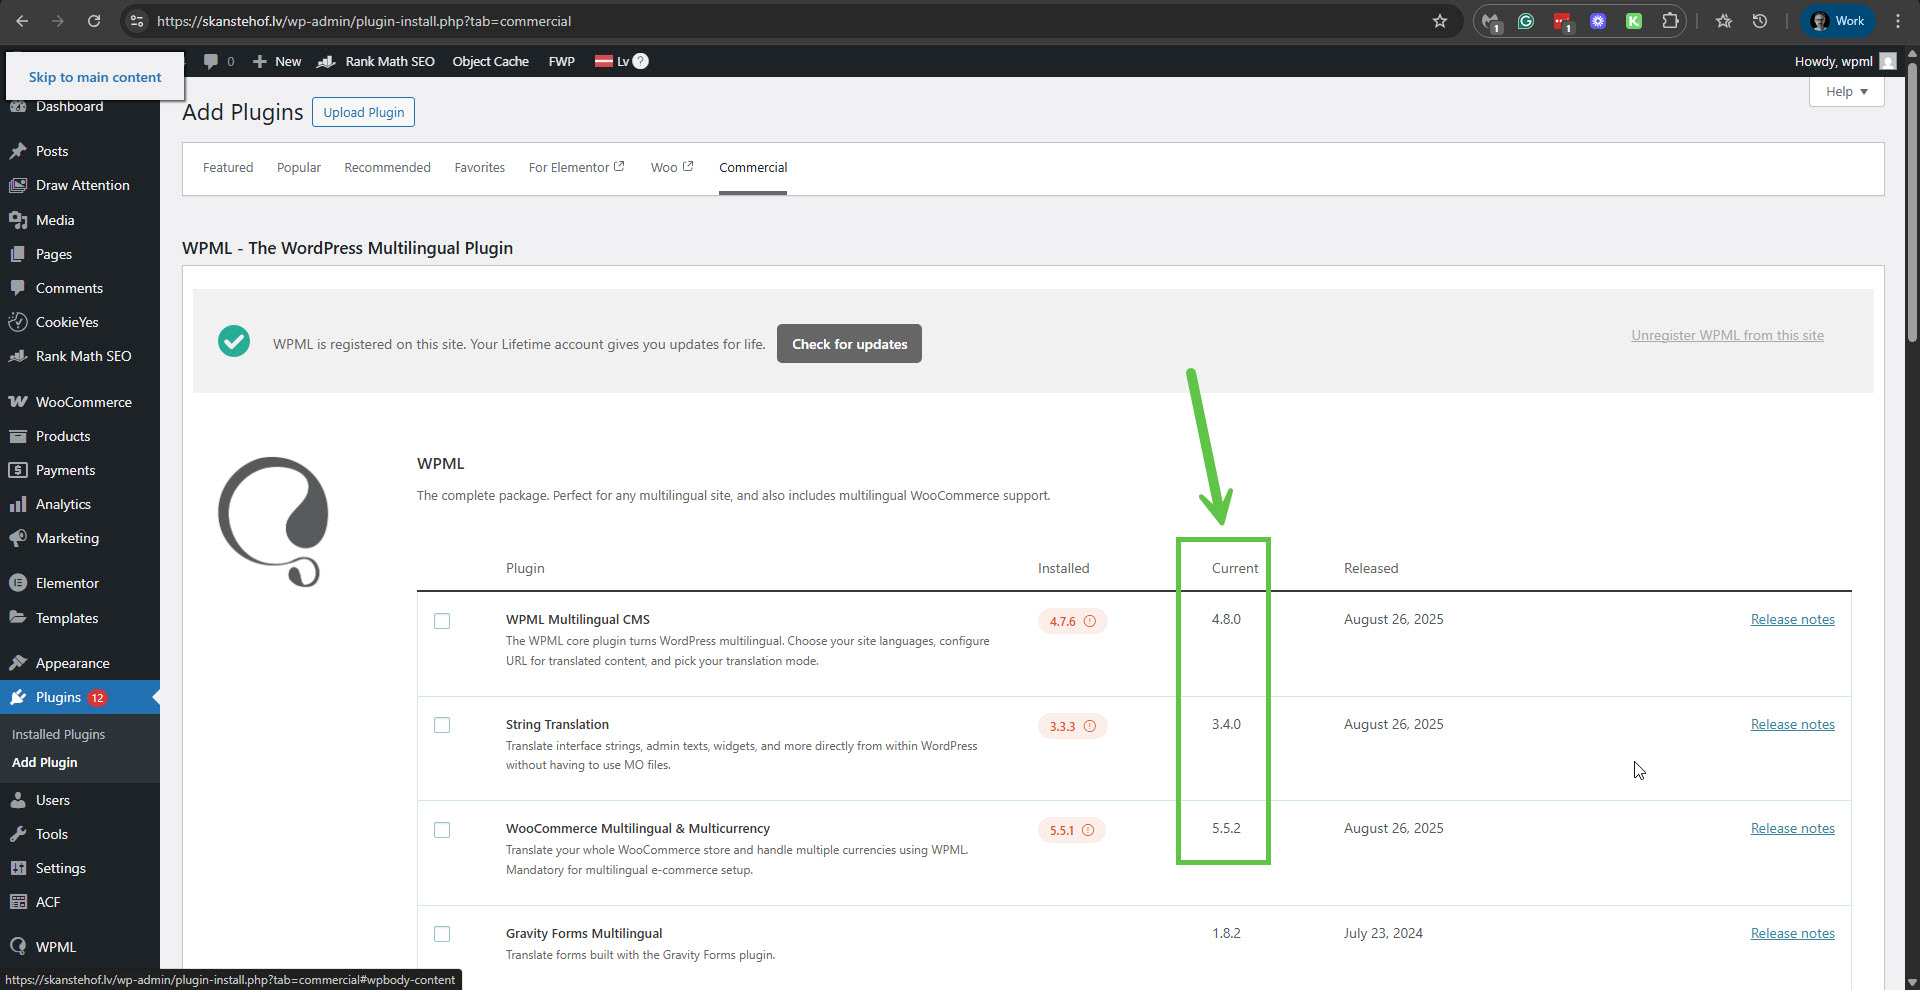Open Woo external tab
1920x990 pixels.
click(x=672, y=167)
